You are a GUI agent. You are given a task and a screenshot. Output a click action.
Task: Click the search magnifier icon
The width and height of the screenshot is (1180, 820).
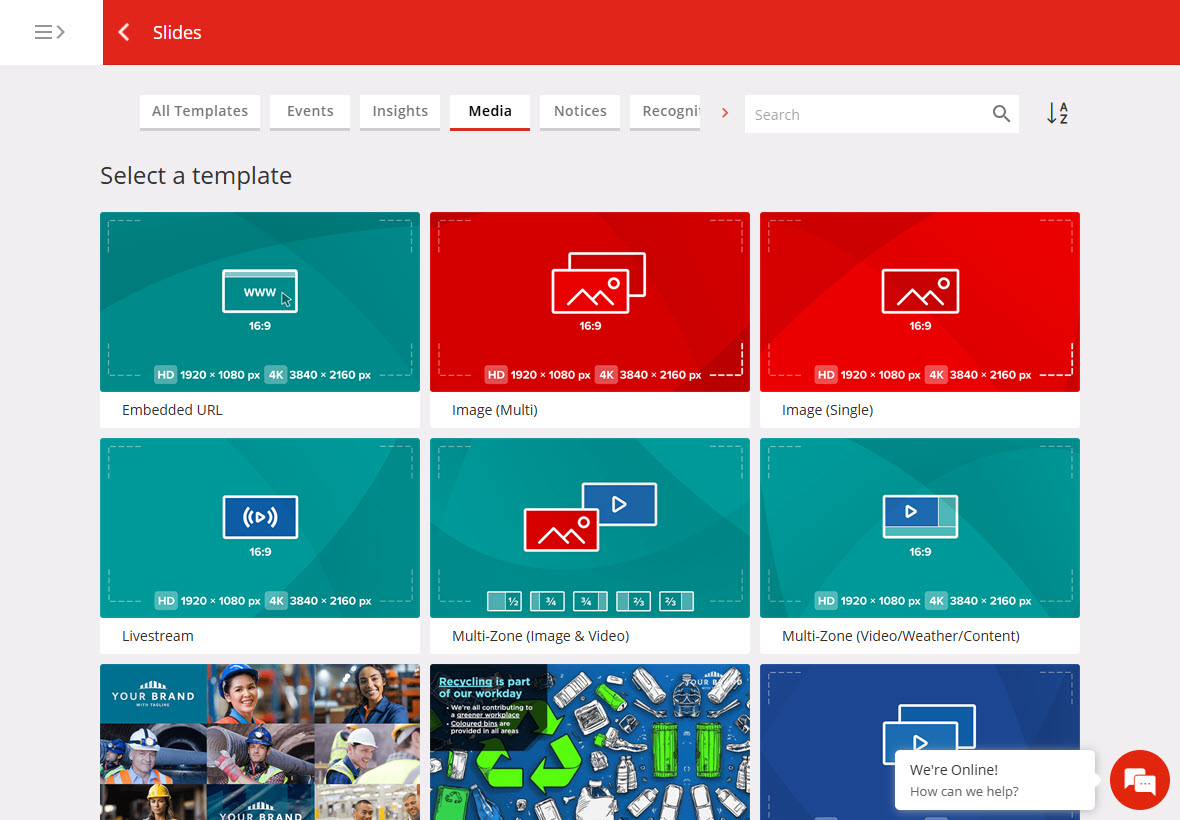click(x=1001, y=114)
